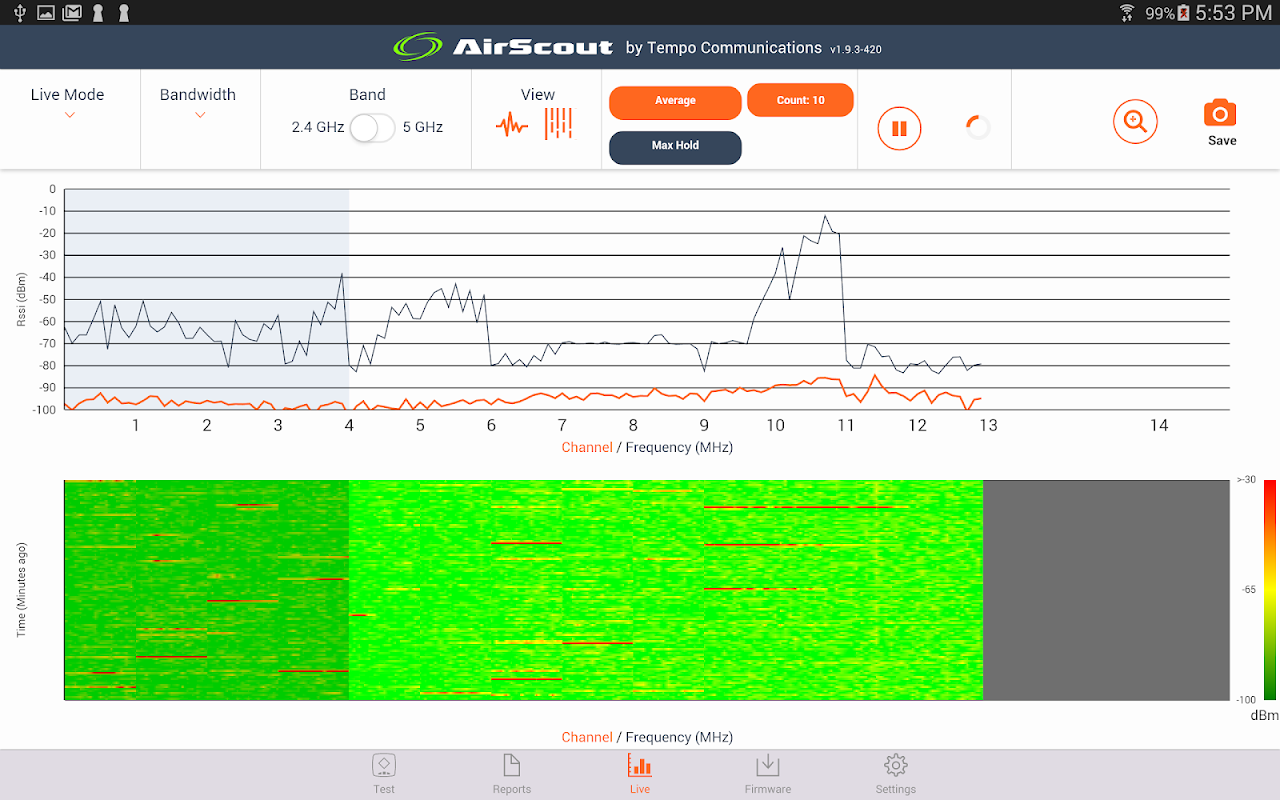Expand the Live Mode dropdown

point(68,103)
